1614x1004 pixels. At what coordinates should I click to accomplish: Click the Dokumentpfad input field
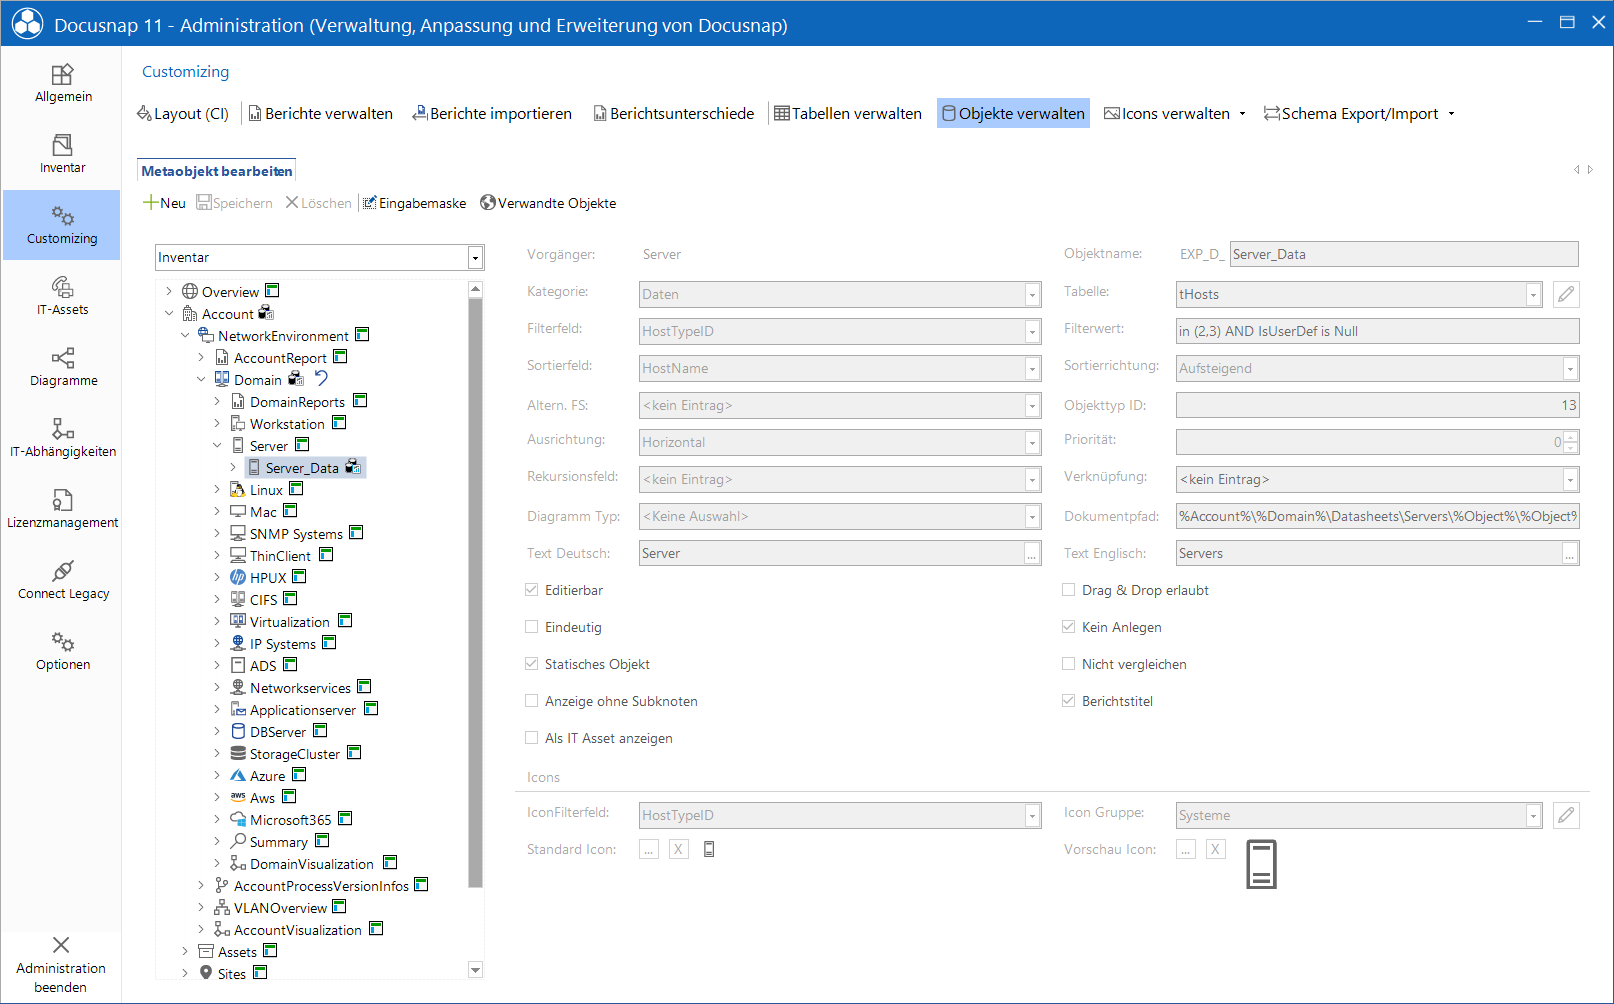(x=1378, y=516)
